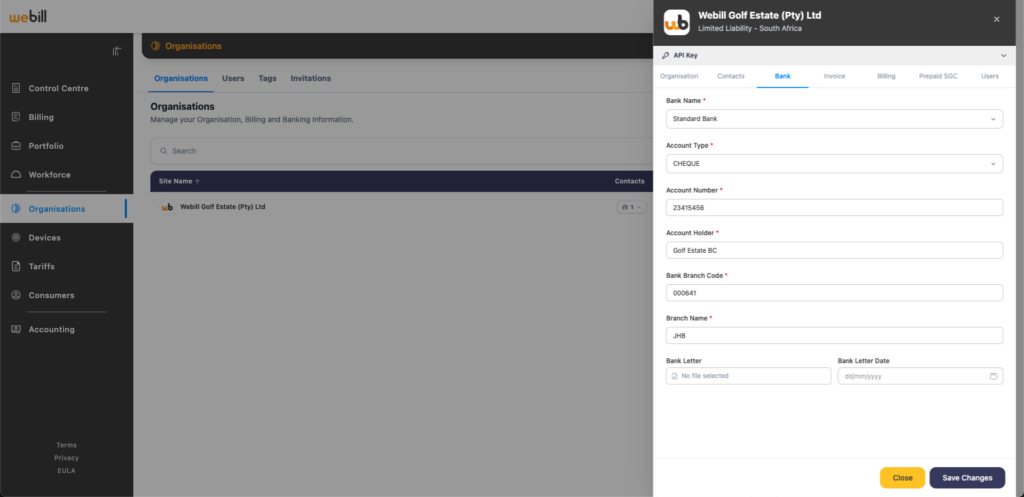The height and width of the screenshot is (497, 1024).
Task: Click the Consumers sidebar icon
Action: tap(16, 295)
